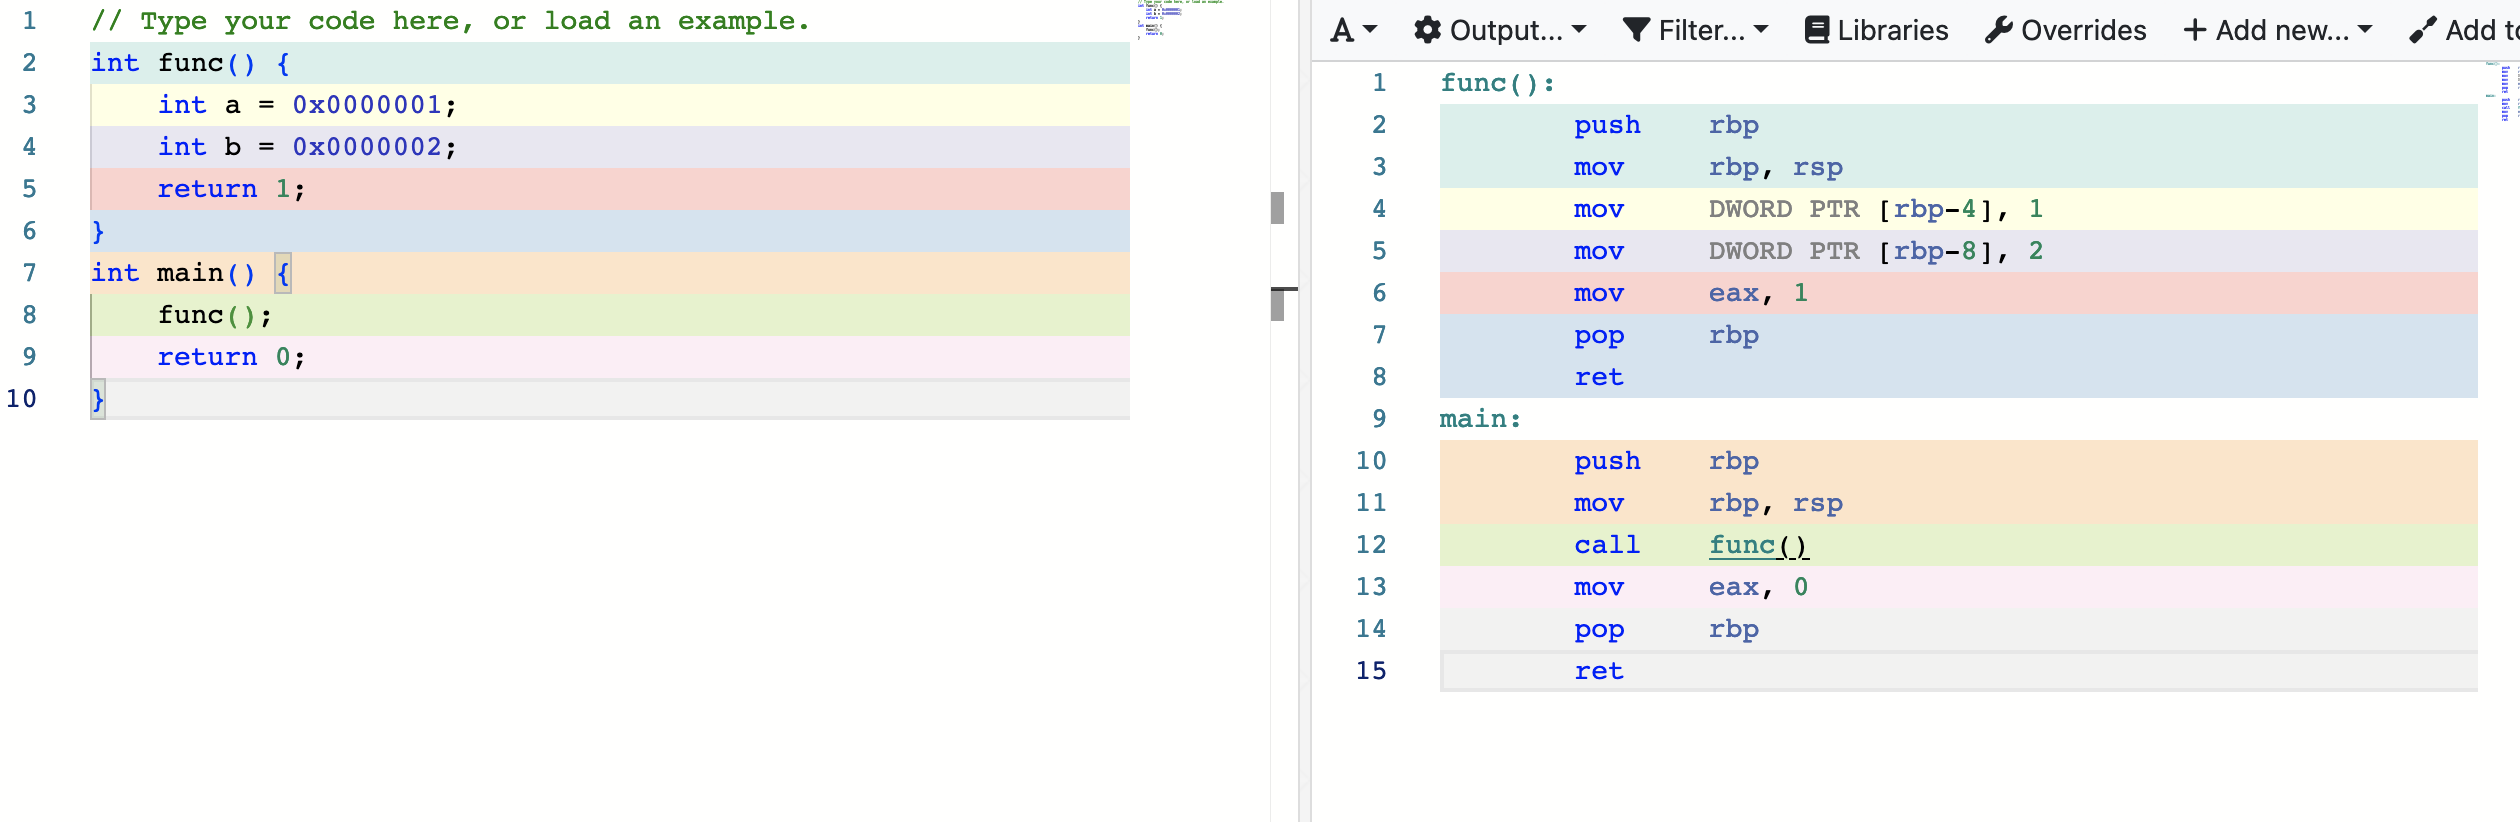Screen dimensions: 2520x822
Task: Click assembly 'mov DWORD PTR [rbp-8], 2'
Action: click(x=1958, y=251)
